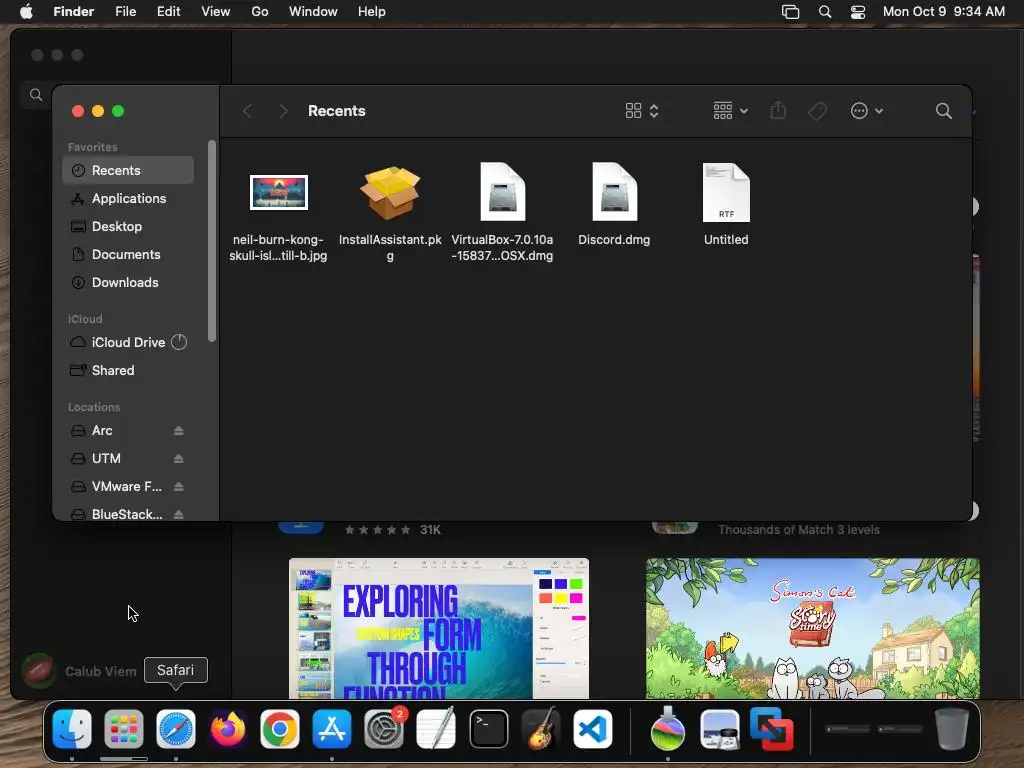Click the Share toolbar button
Viewport: 1024px width, 768px height.
point(778,111)
